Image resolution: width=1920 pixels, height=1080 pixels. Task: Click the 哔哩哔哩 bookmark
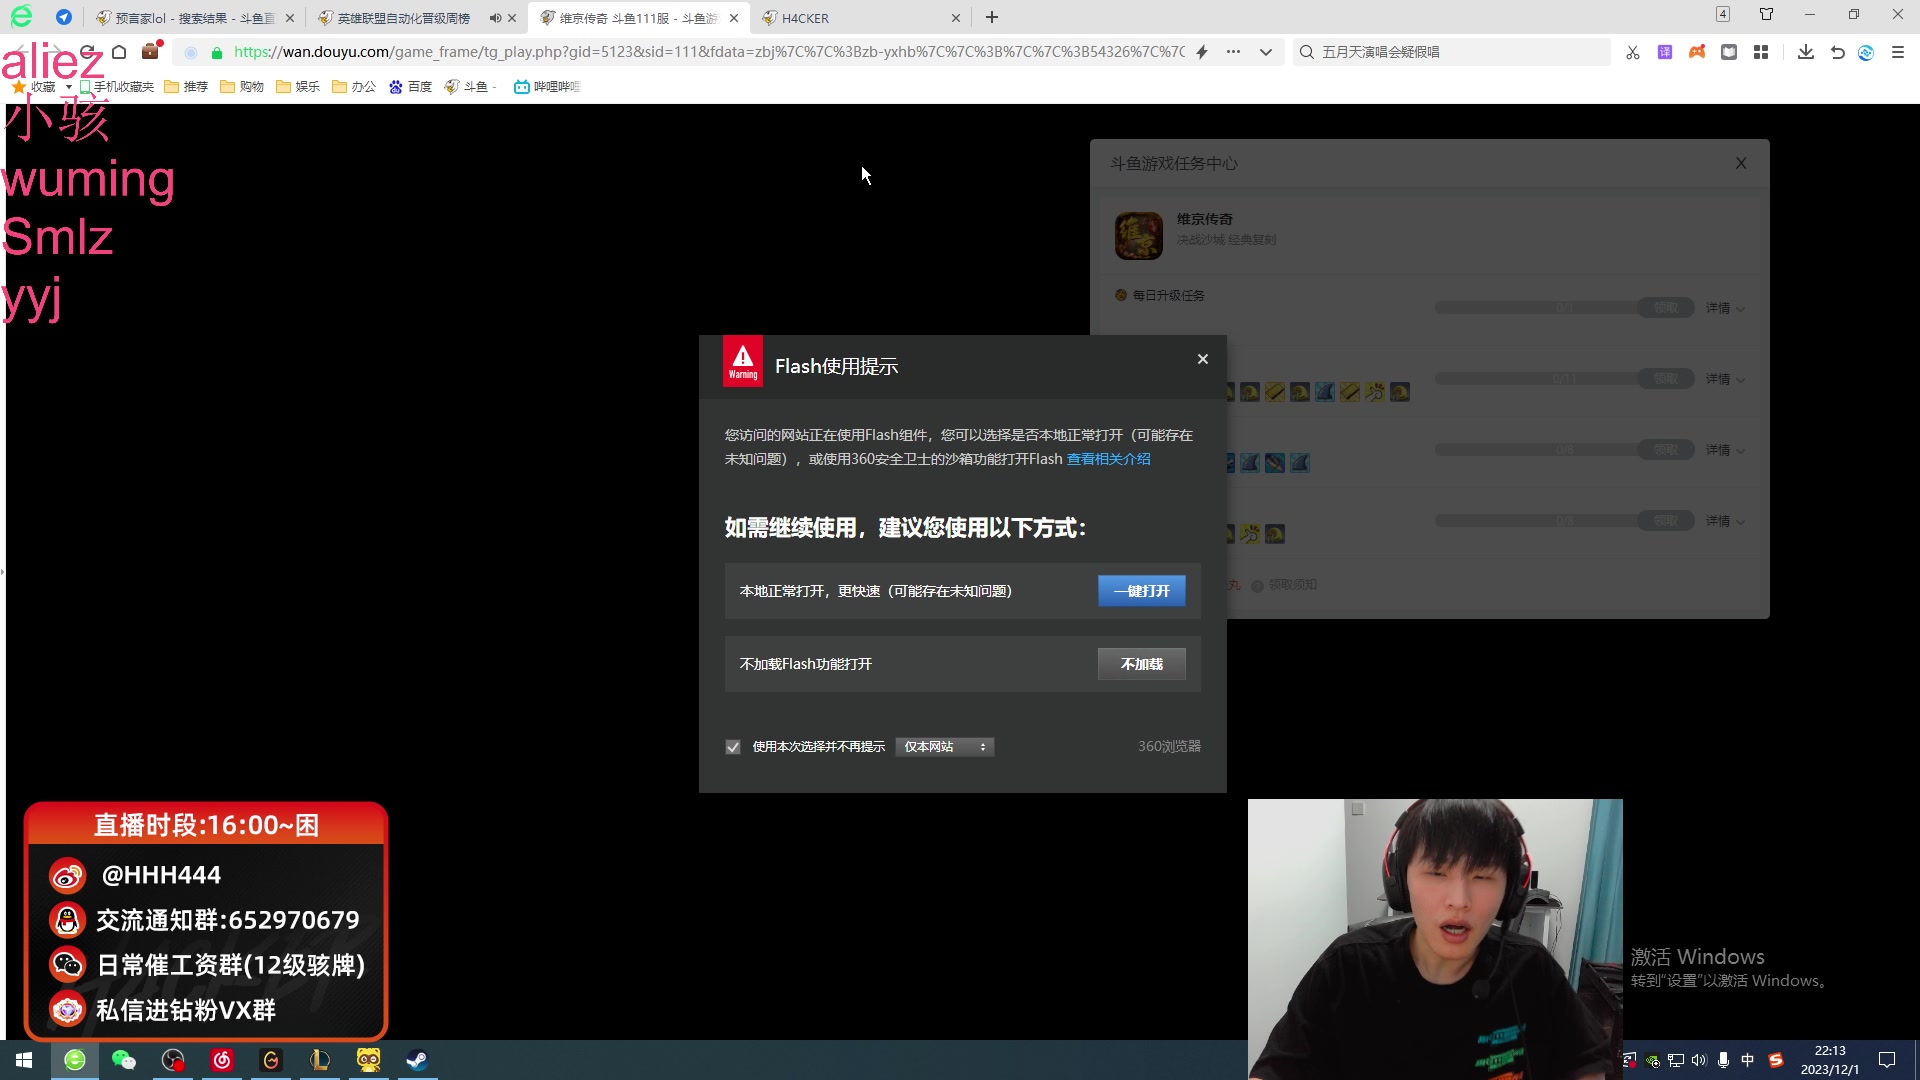click(x=547, y=87)
